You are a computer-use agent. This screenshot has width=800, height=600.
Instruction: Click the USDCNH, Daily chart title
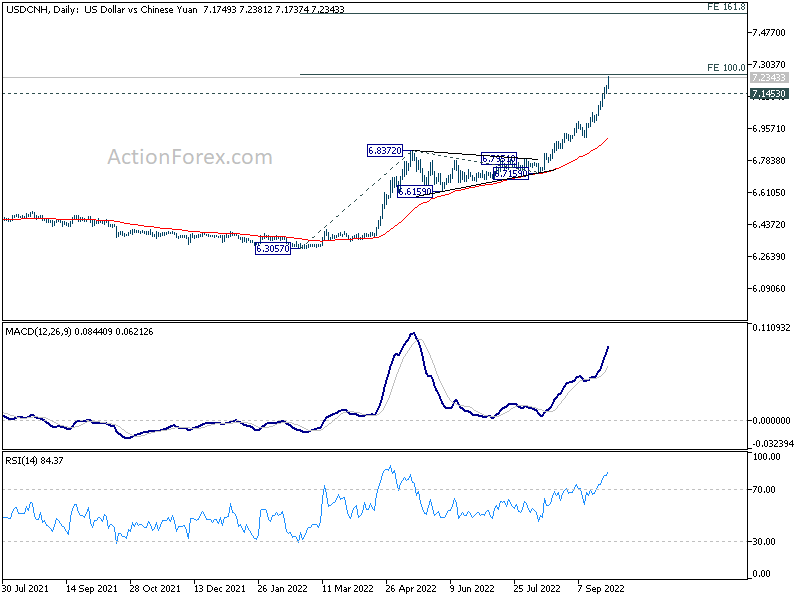[x=174, y=9]
